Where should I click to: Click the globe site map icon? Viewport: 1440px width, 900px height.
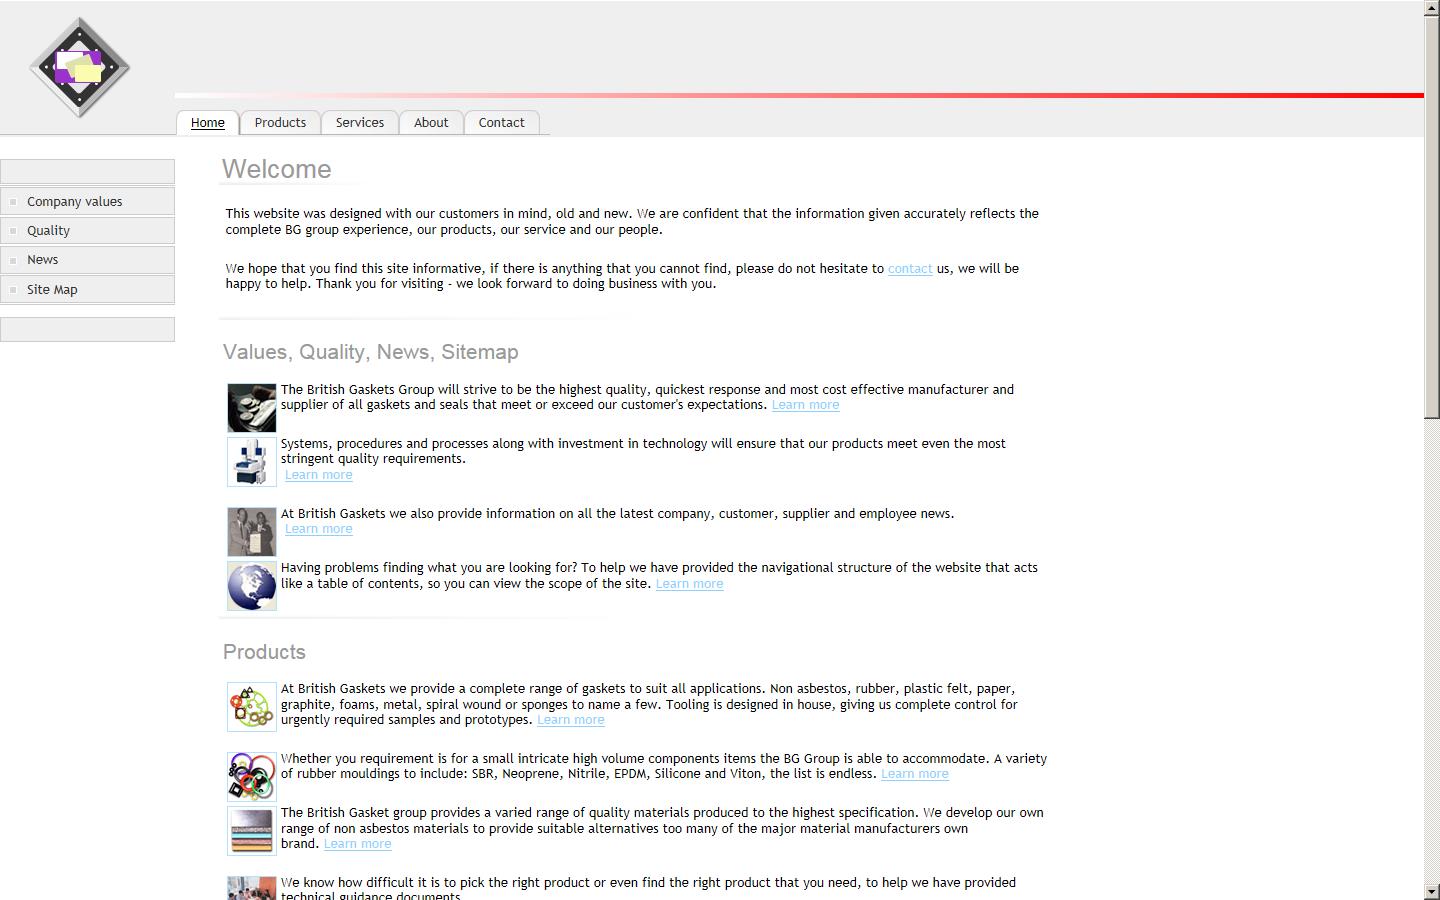tap(251, 586)
